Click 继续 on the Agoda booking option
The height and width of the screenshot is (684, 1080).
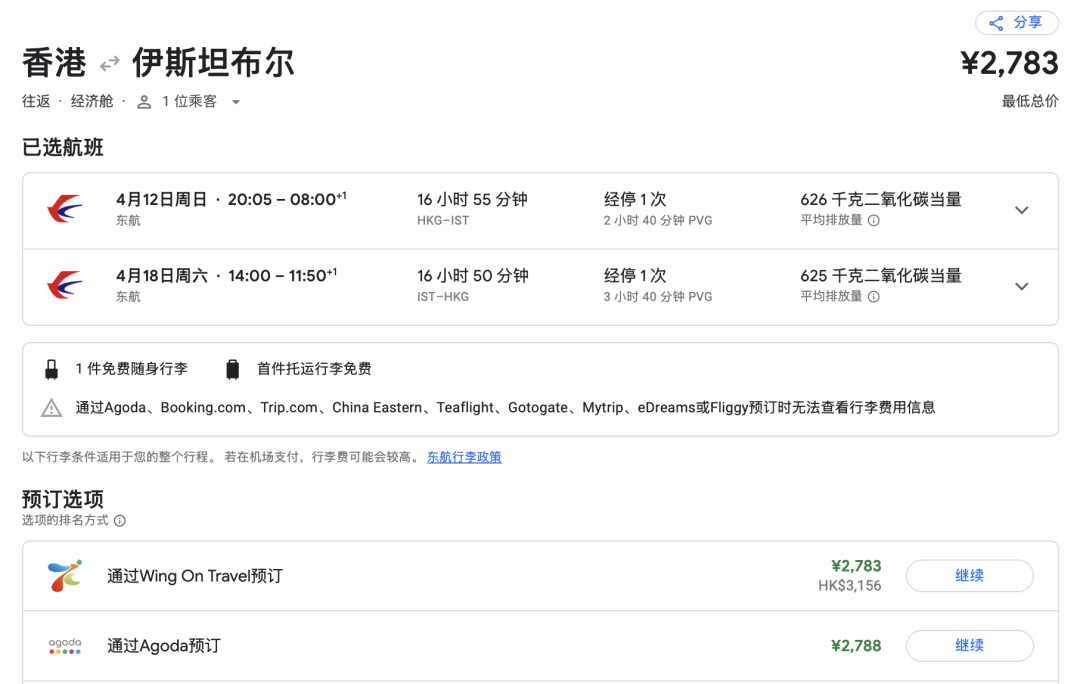click(x=969, y=645)
